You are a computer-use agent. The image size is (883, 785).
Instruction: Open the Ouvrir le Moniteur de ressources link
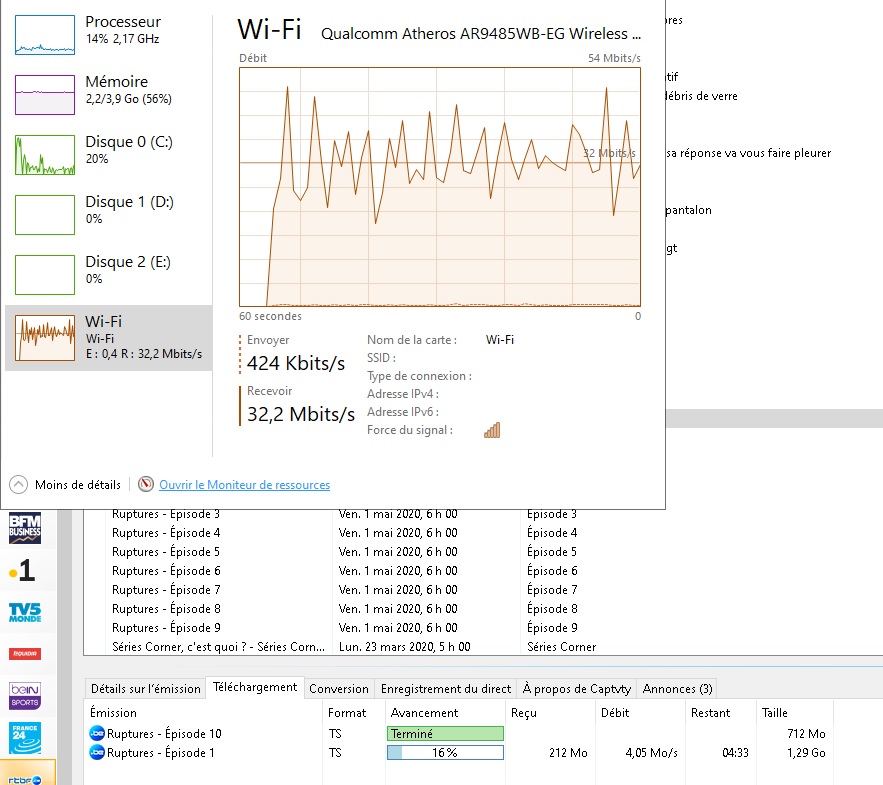point(244,485)
